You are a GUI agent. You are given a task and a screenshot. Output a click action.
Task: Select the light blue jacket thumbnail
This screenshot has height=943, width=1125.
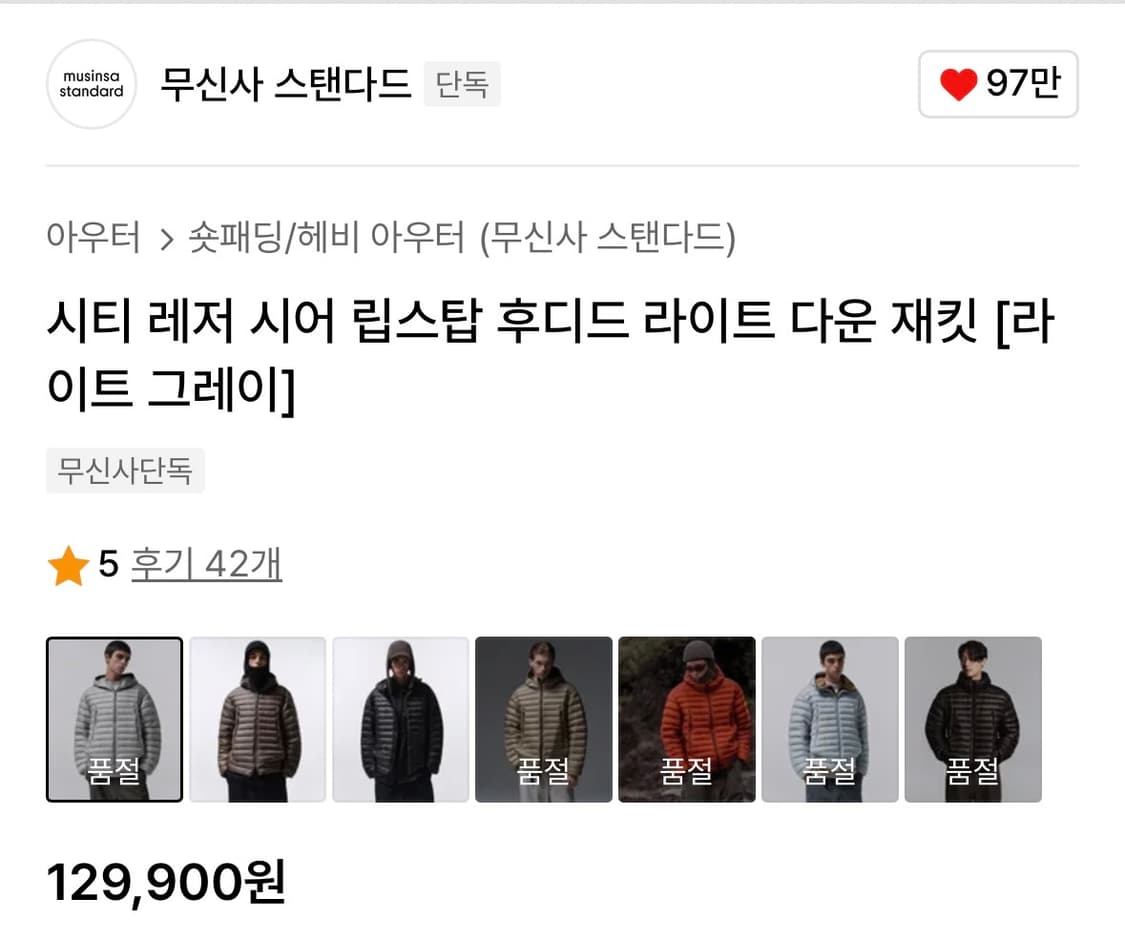[830, 719]
